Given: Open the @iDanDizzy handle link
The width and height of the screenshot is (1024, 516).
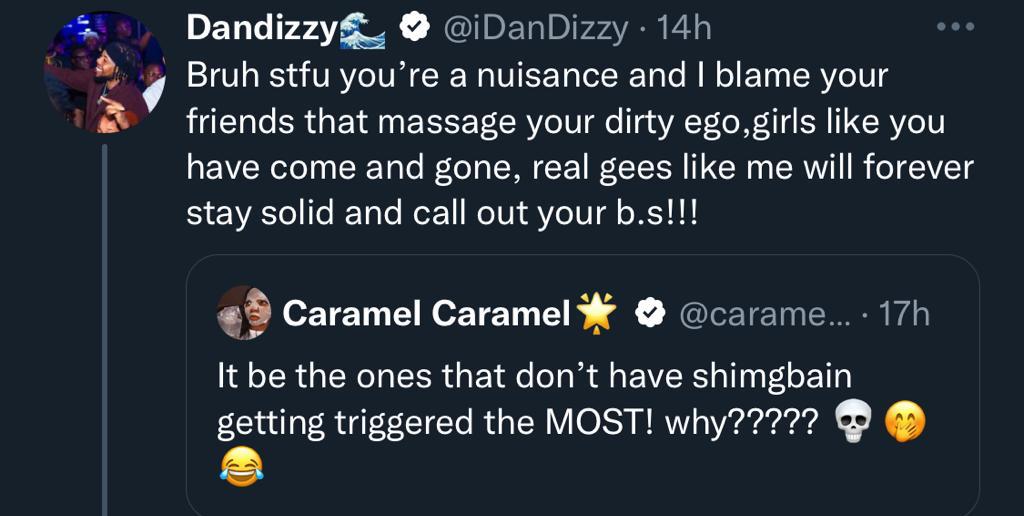Looking at the screenshot, I should (x=535, y=29).
